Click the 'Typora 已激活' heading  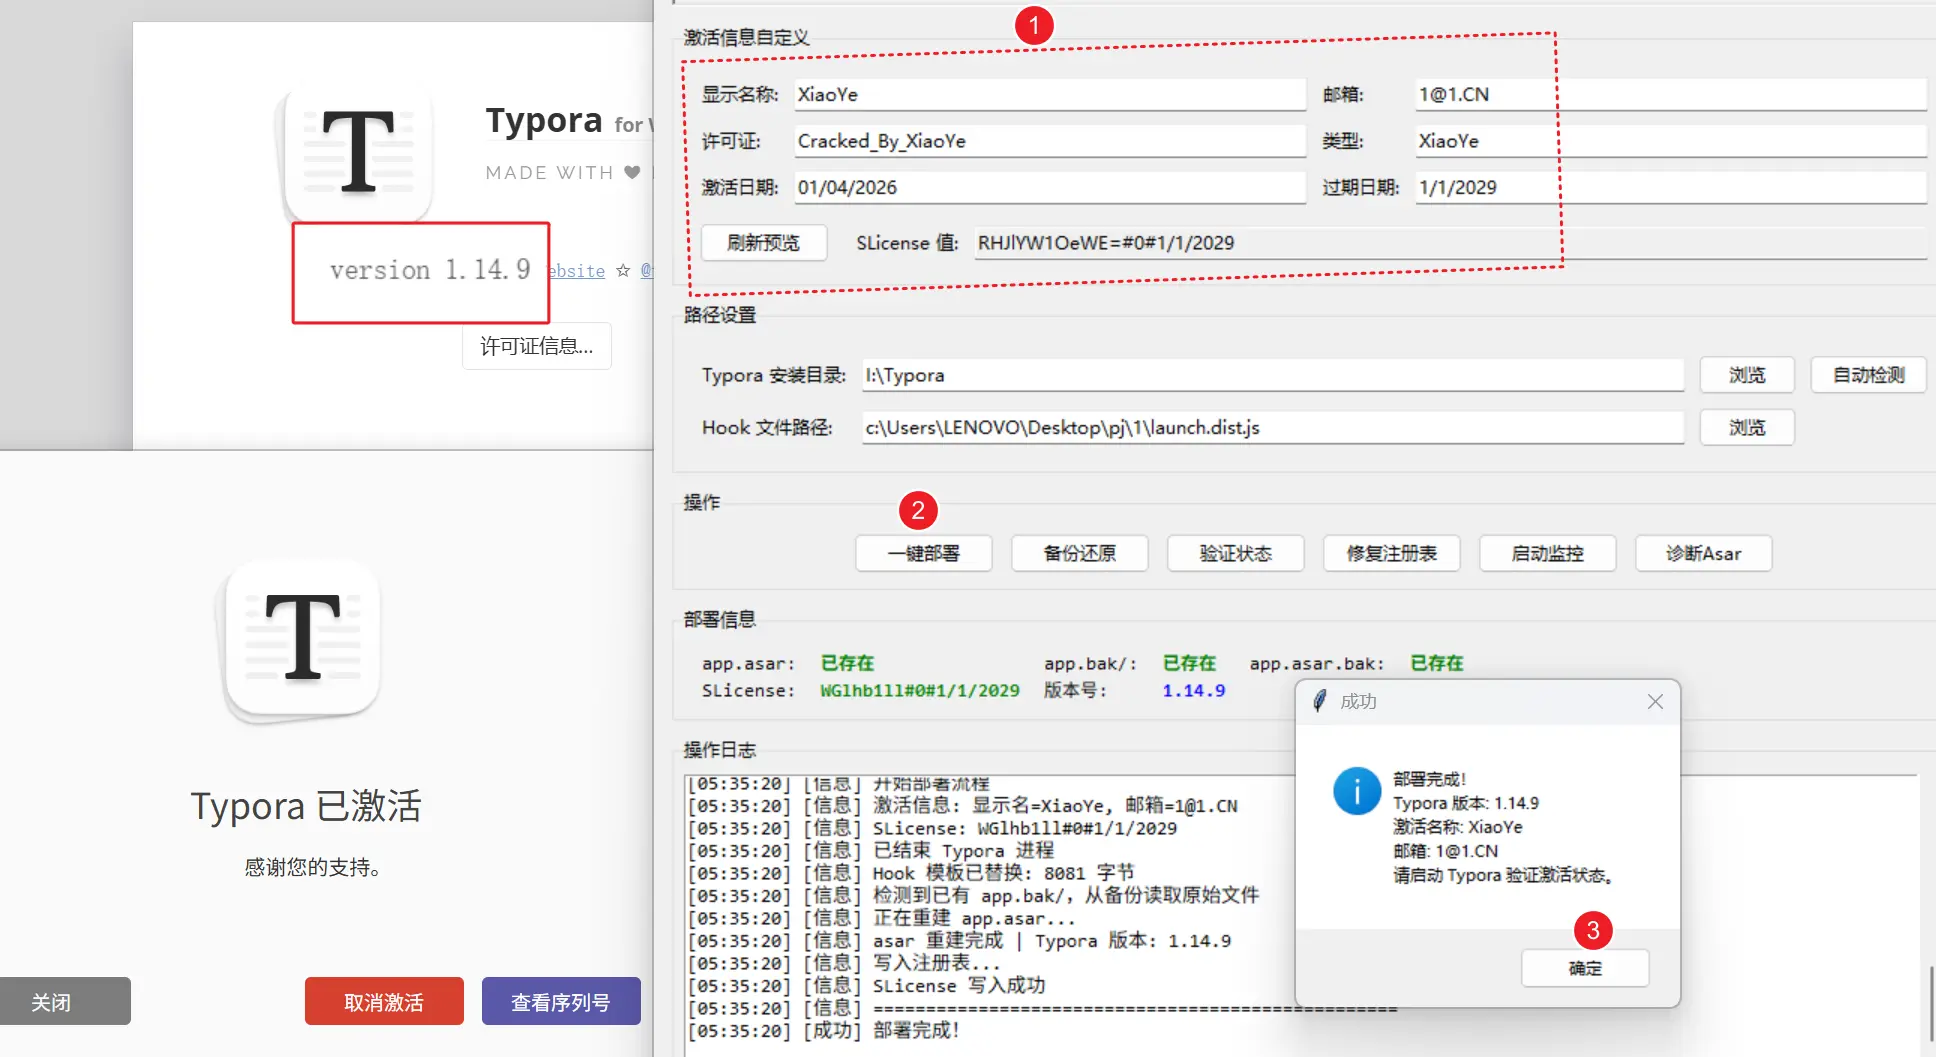click(306, 806)
